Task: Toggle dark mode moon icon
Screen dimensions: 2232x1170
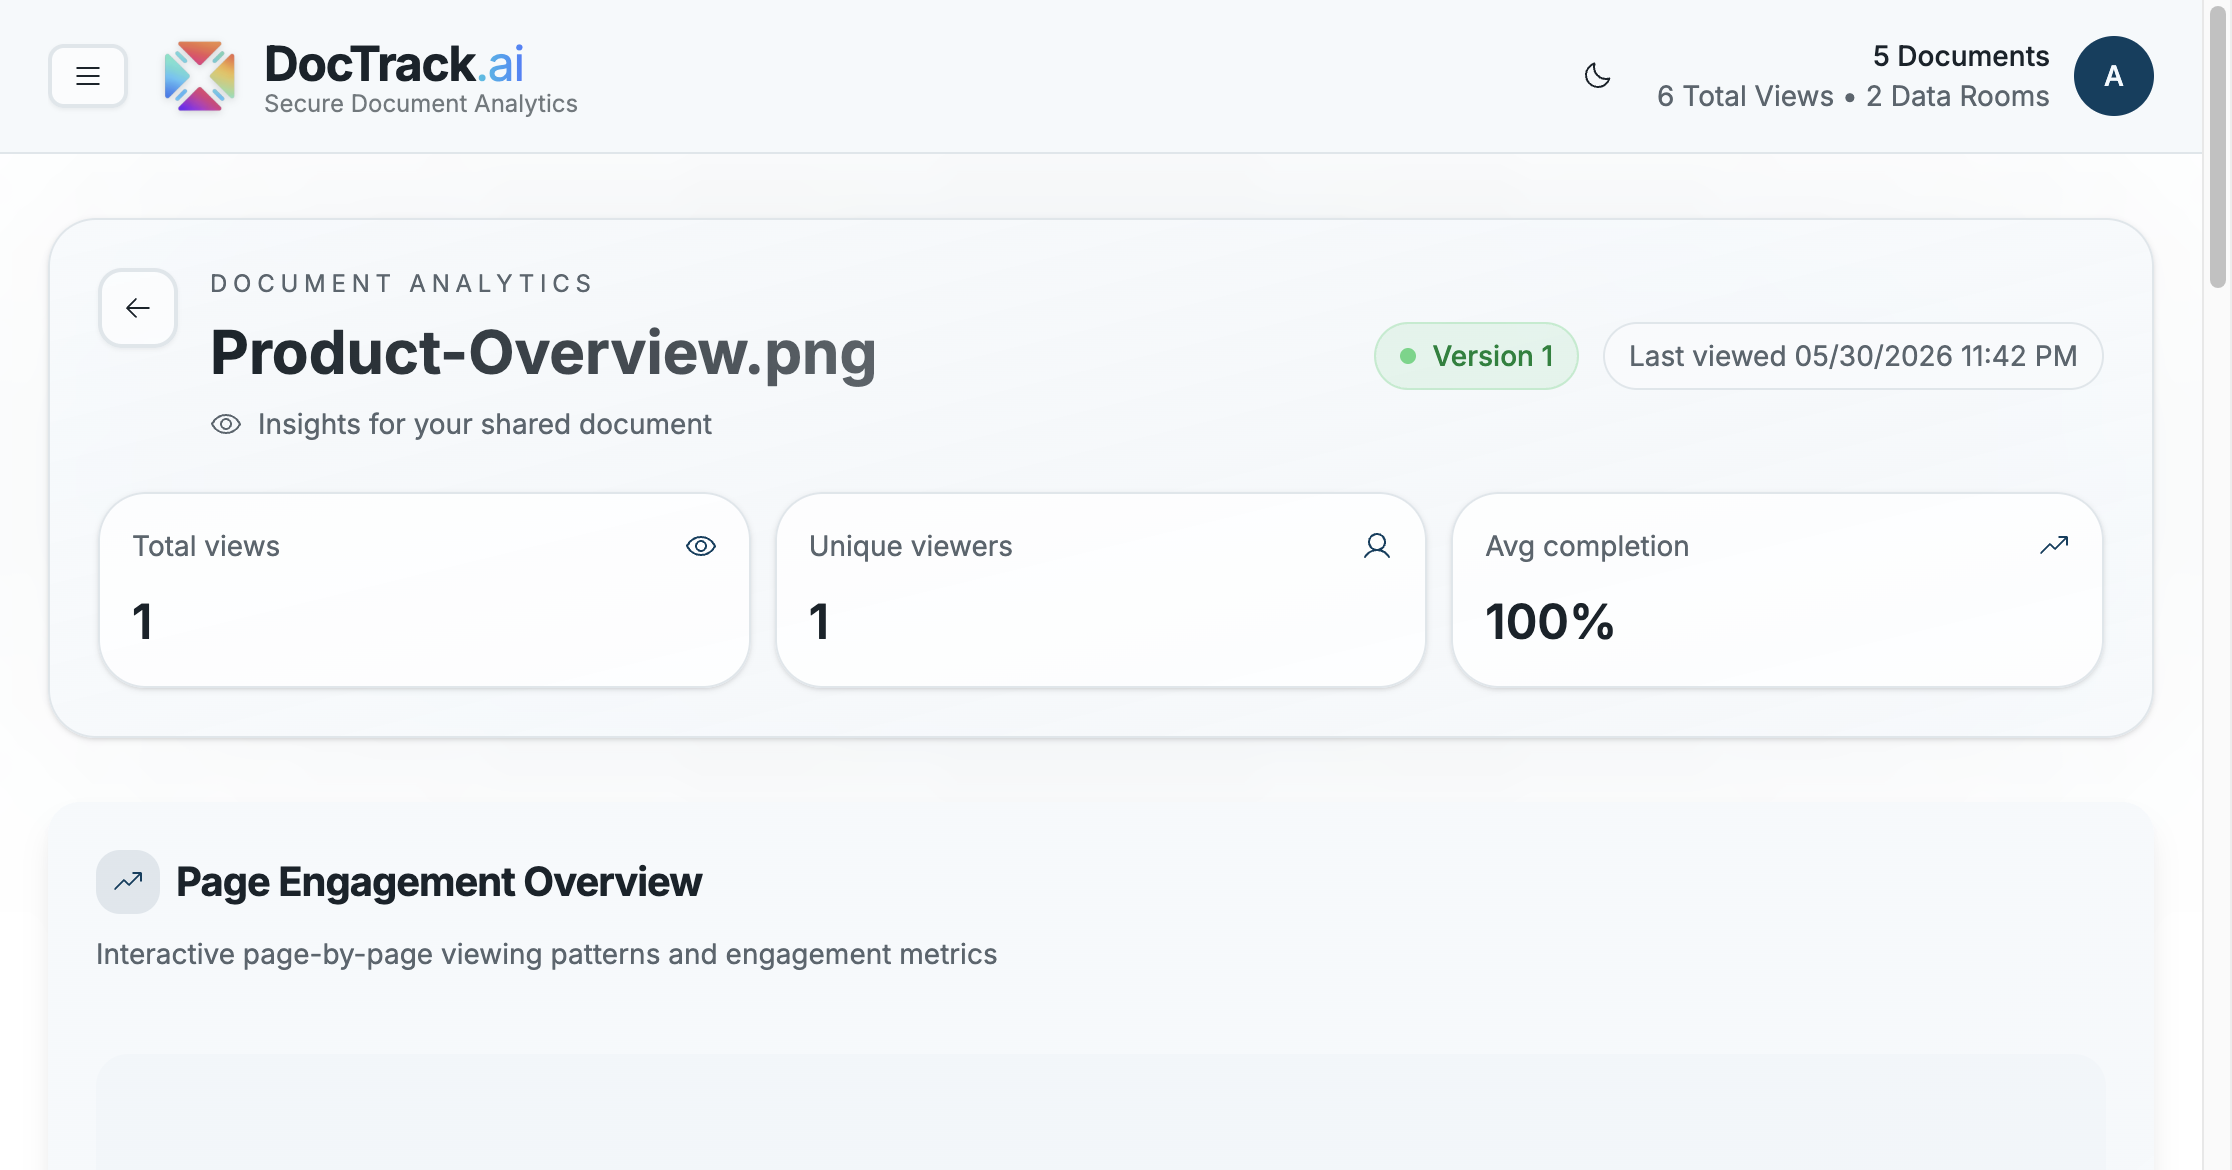Action: [x=1597, y=76]
